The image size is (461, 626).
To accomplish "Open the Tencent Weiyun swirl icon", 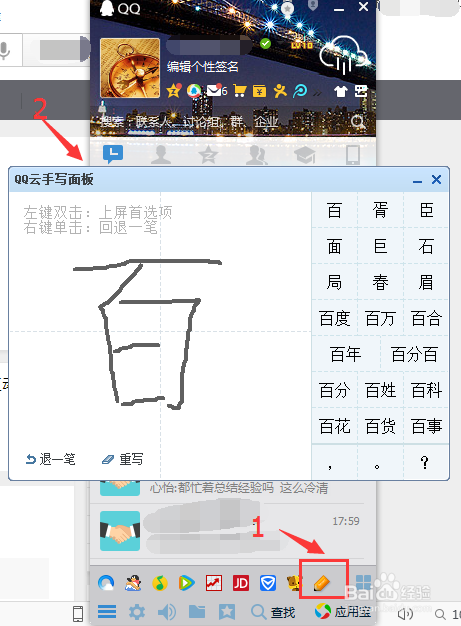I will (x=300, y=91).
